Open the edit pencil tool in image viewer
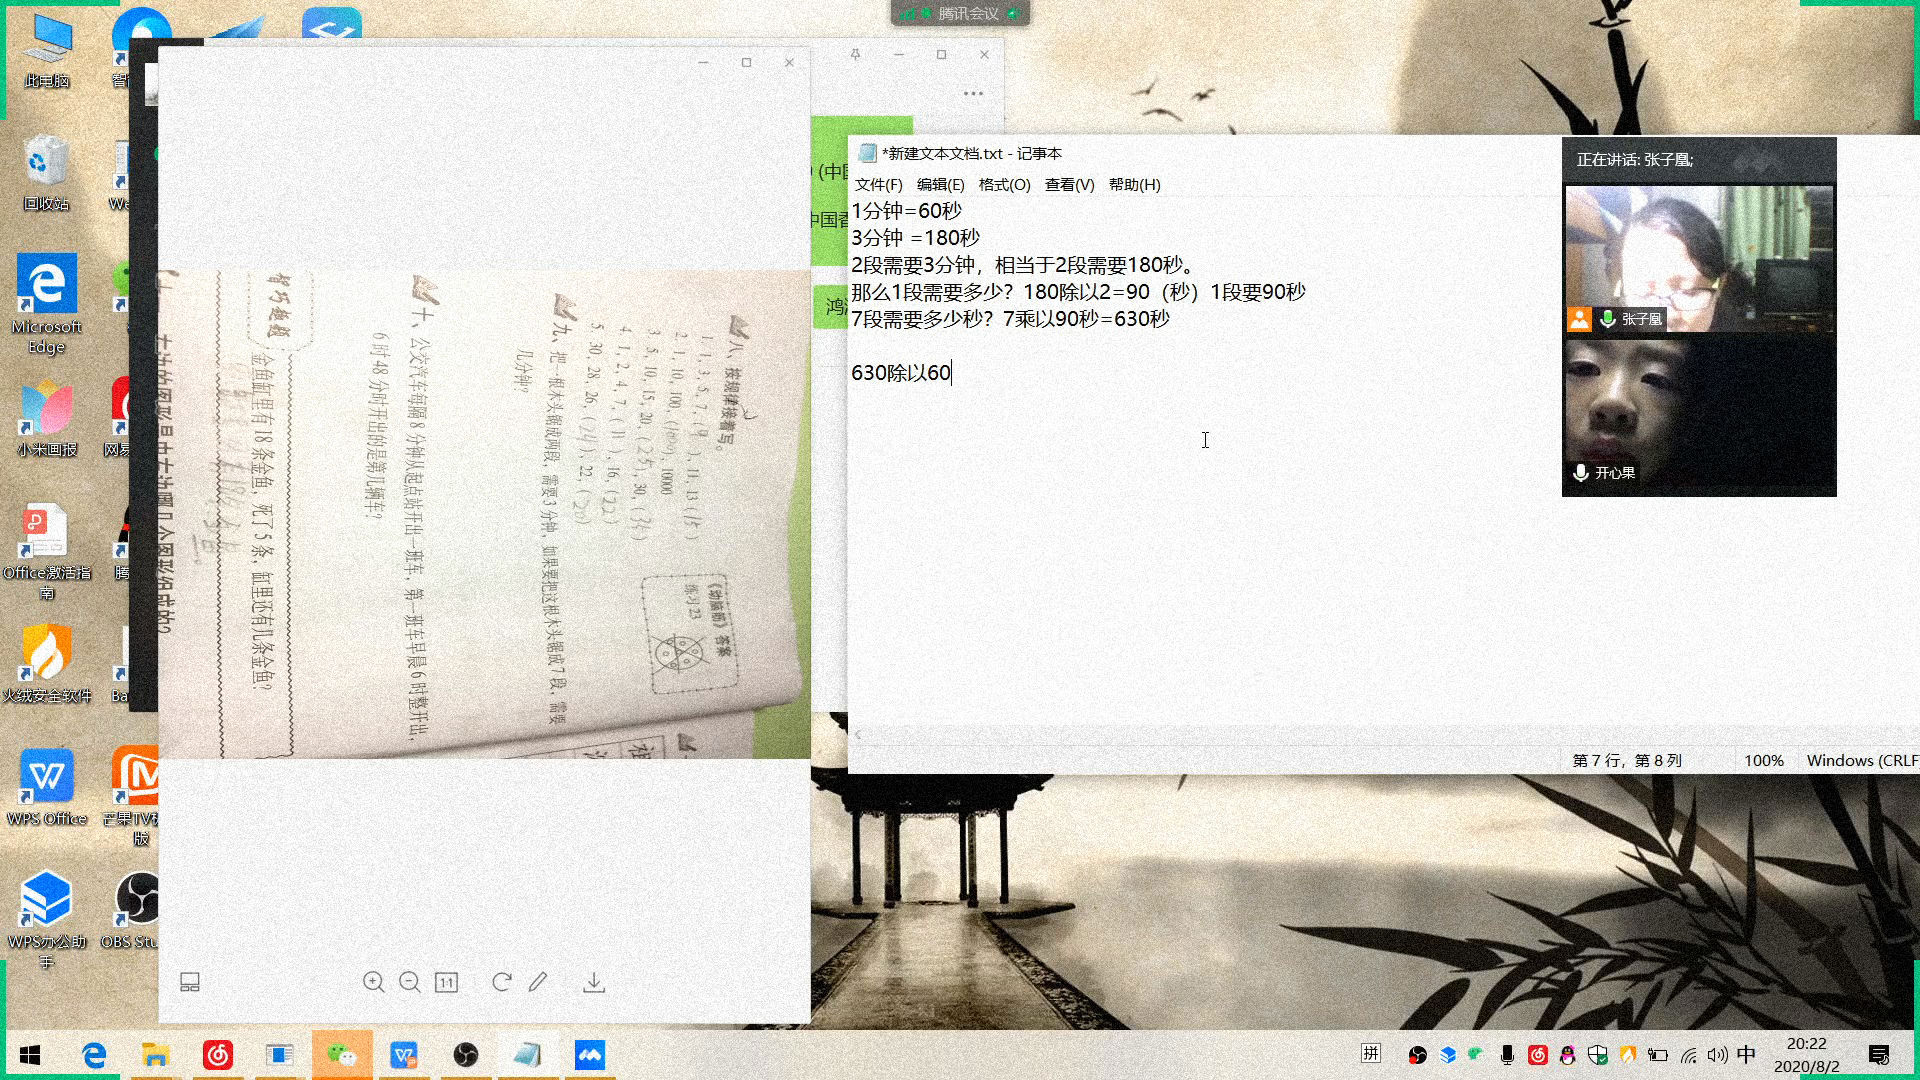 click(538, 982)
